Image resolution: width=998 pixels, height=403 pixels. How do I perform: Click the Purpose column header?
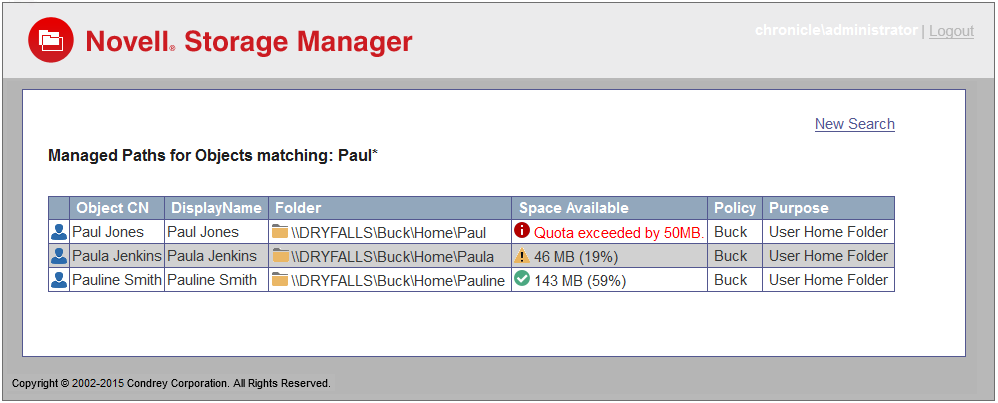798,208
